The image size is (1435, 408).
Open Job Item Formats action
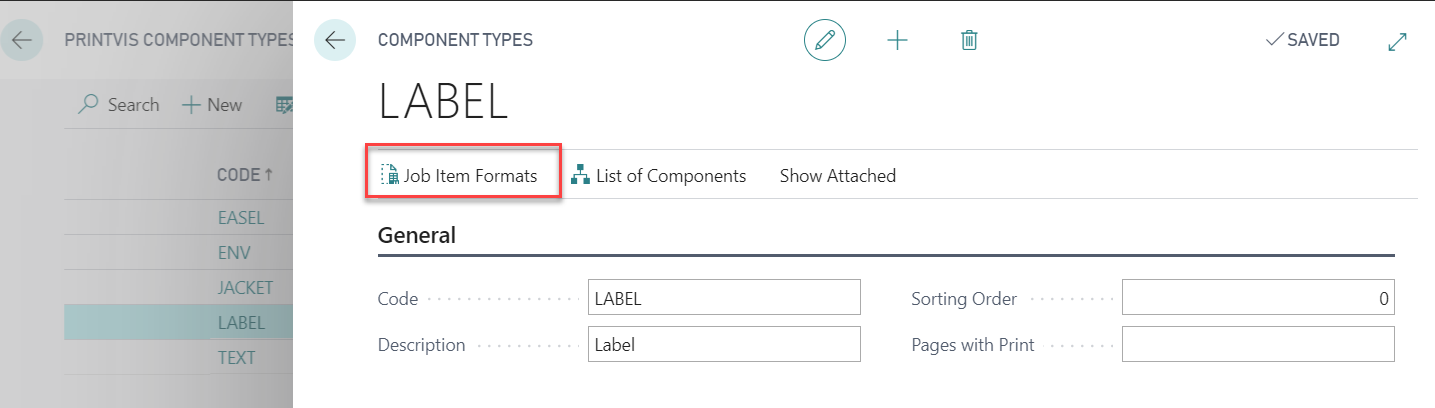(x=460, y=176)
